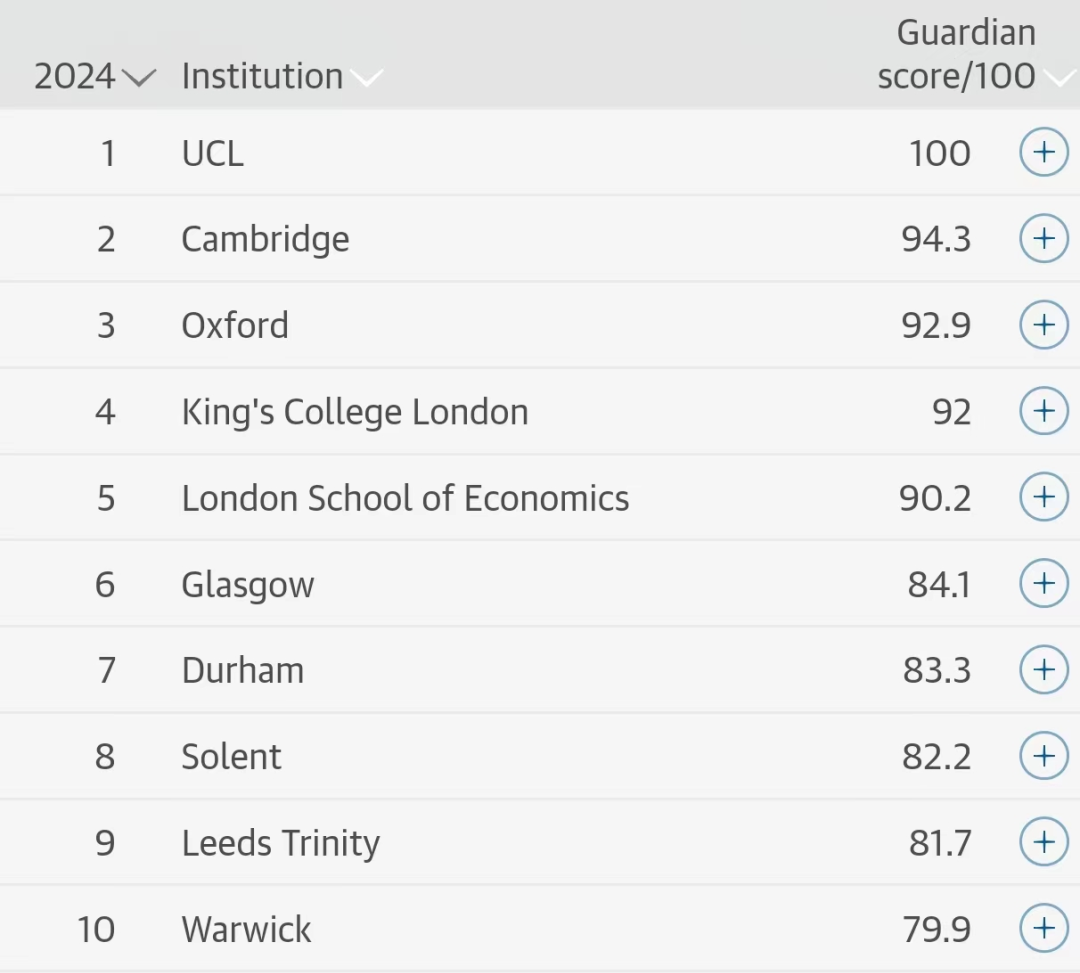Expand Warwick row details

1044,928
